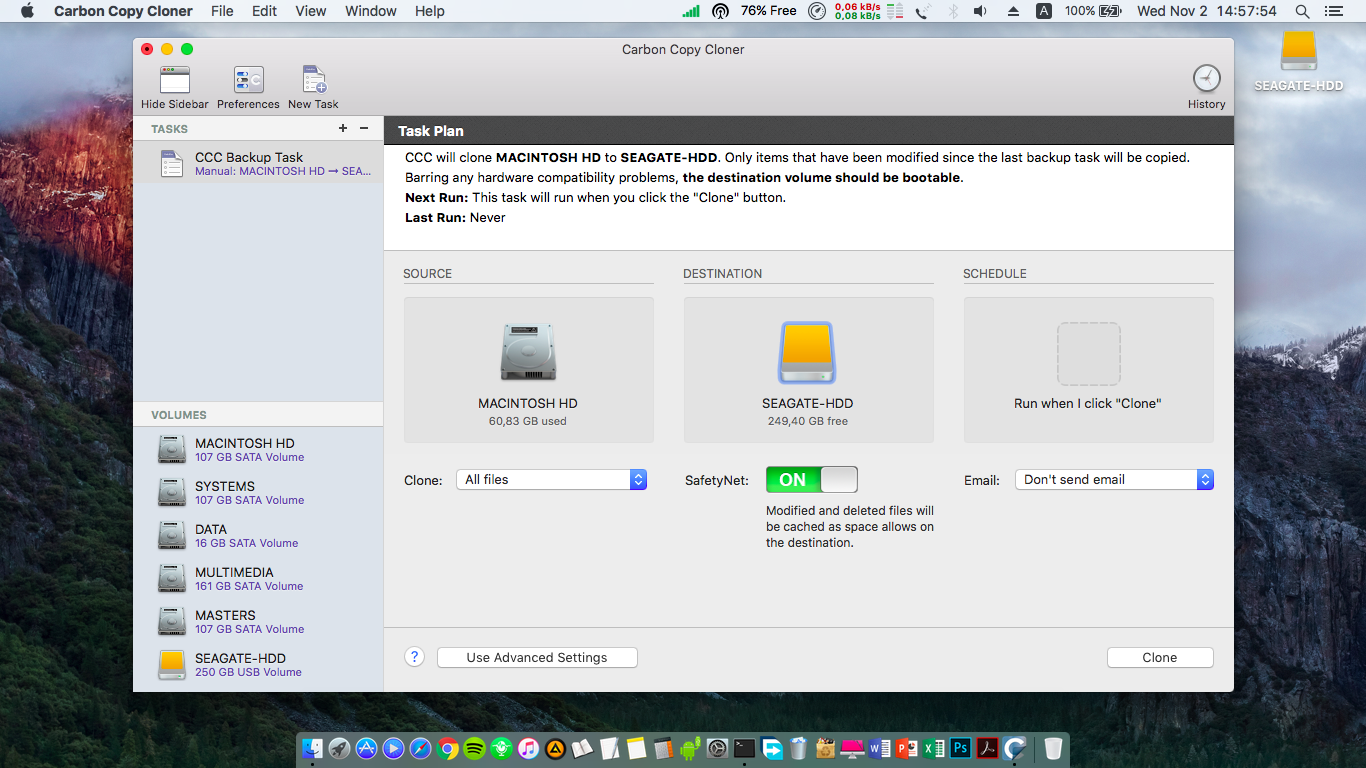Open Spotify from the Dock

[474, 748]
